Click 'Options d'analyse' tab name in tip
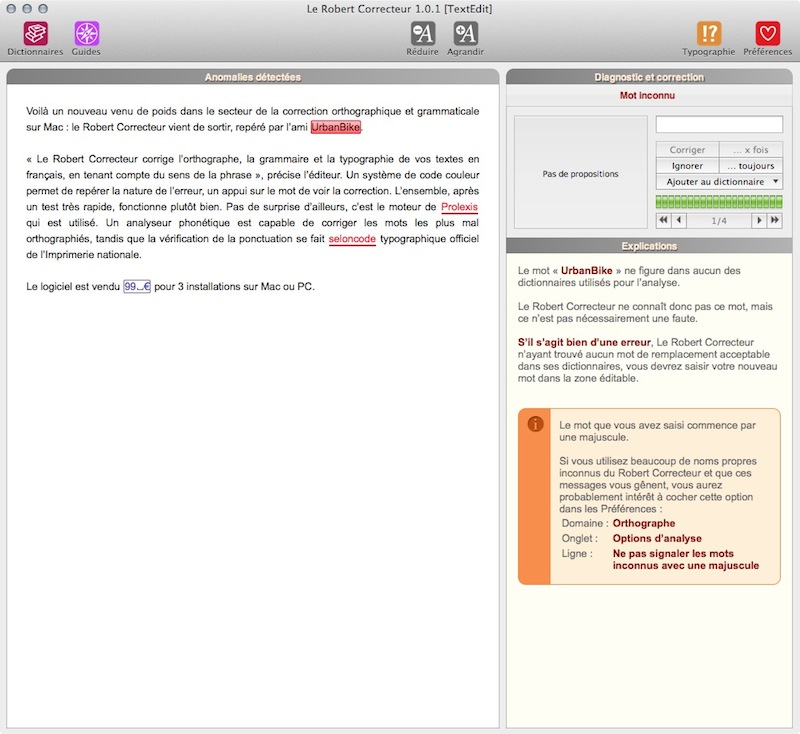800x734 pixels. pyautogui.click(x=657, y=539)
